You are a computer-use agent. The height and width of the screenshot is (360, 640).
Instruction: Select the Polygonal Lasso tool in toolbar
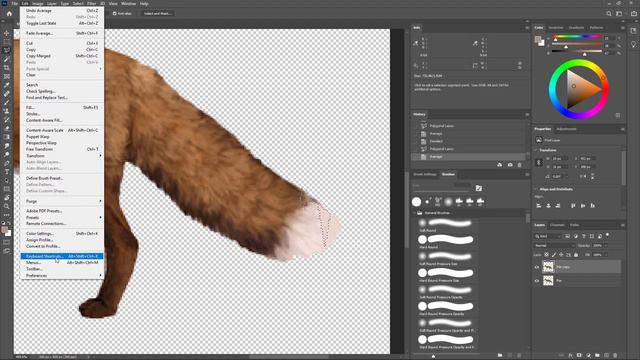click(x=7, y=50)
